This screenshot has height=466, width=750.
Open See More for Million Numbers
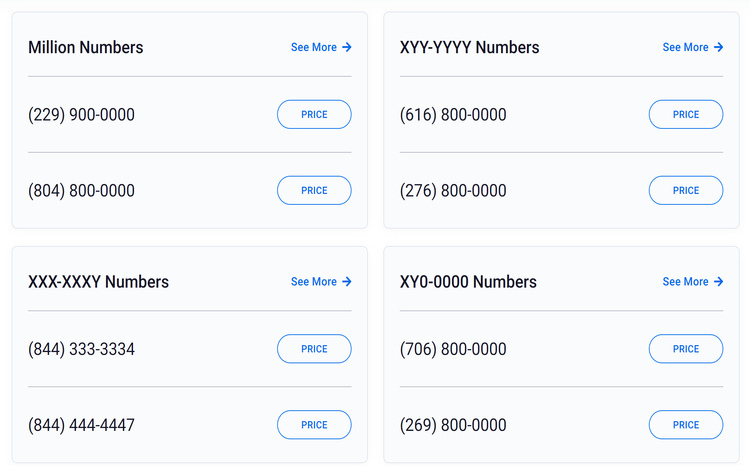tap(314, 47)
